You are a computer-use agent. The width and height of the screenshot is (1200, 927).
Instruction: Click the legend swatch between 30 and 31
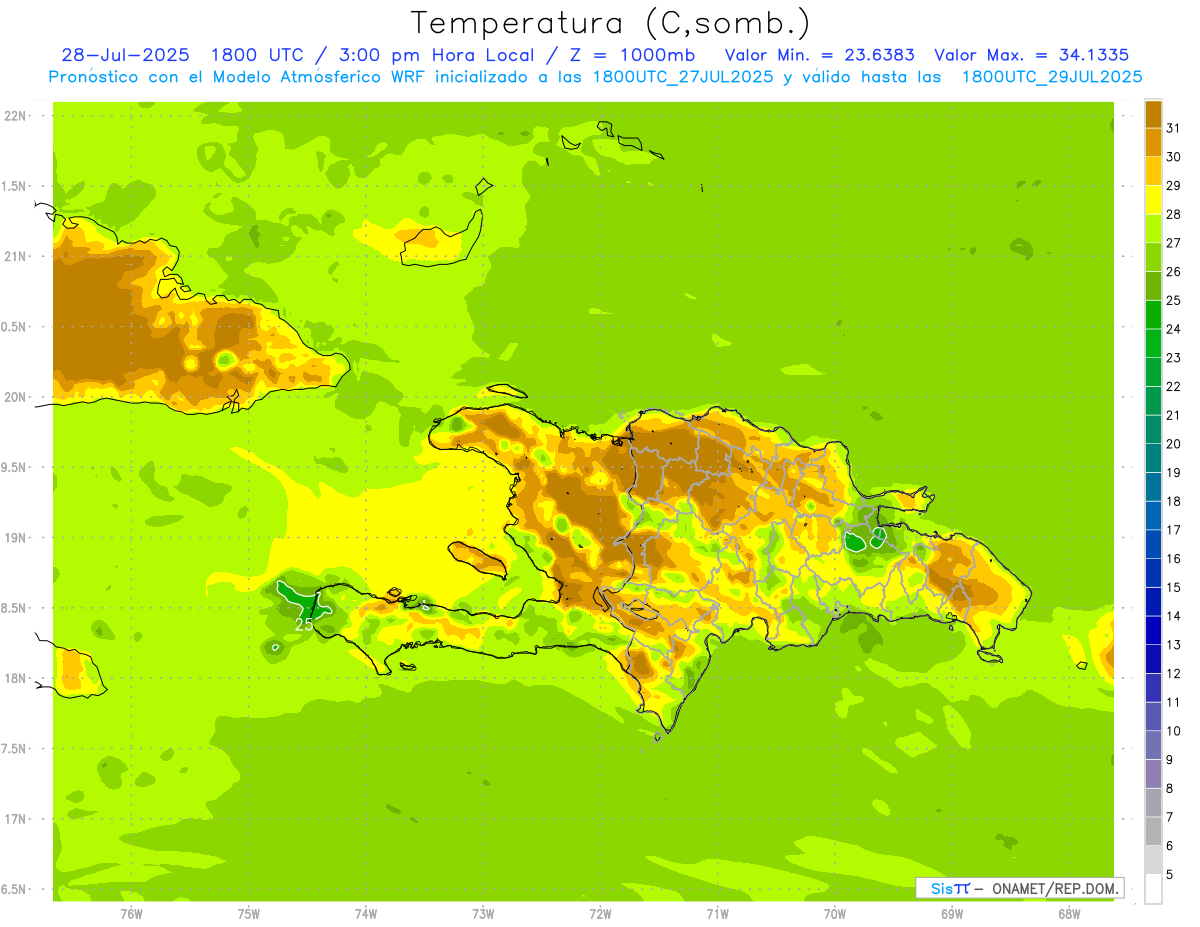[x=1153, y=143]
